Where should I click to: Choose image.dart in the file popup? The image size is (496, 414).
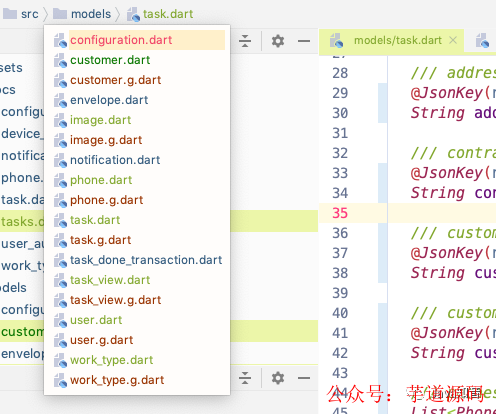click(100, 120)
